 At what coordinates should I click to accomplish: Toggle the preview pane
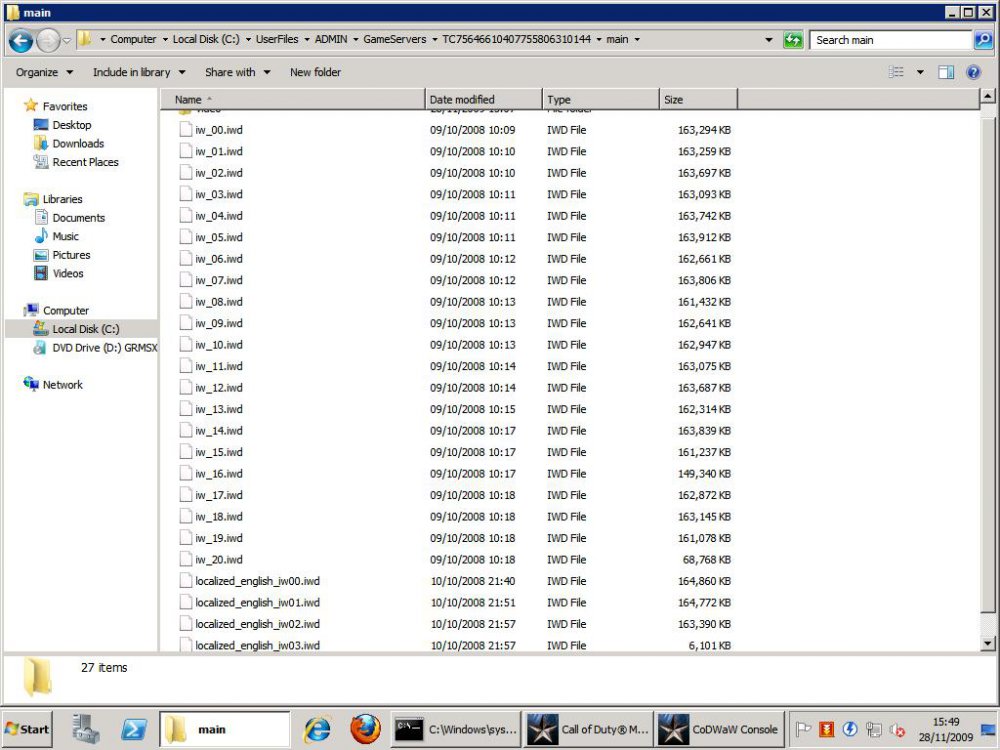coord(946,72)
